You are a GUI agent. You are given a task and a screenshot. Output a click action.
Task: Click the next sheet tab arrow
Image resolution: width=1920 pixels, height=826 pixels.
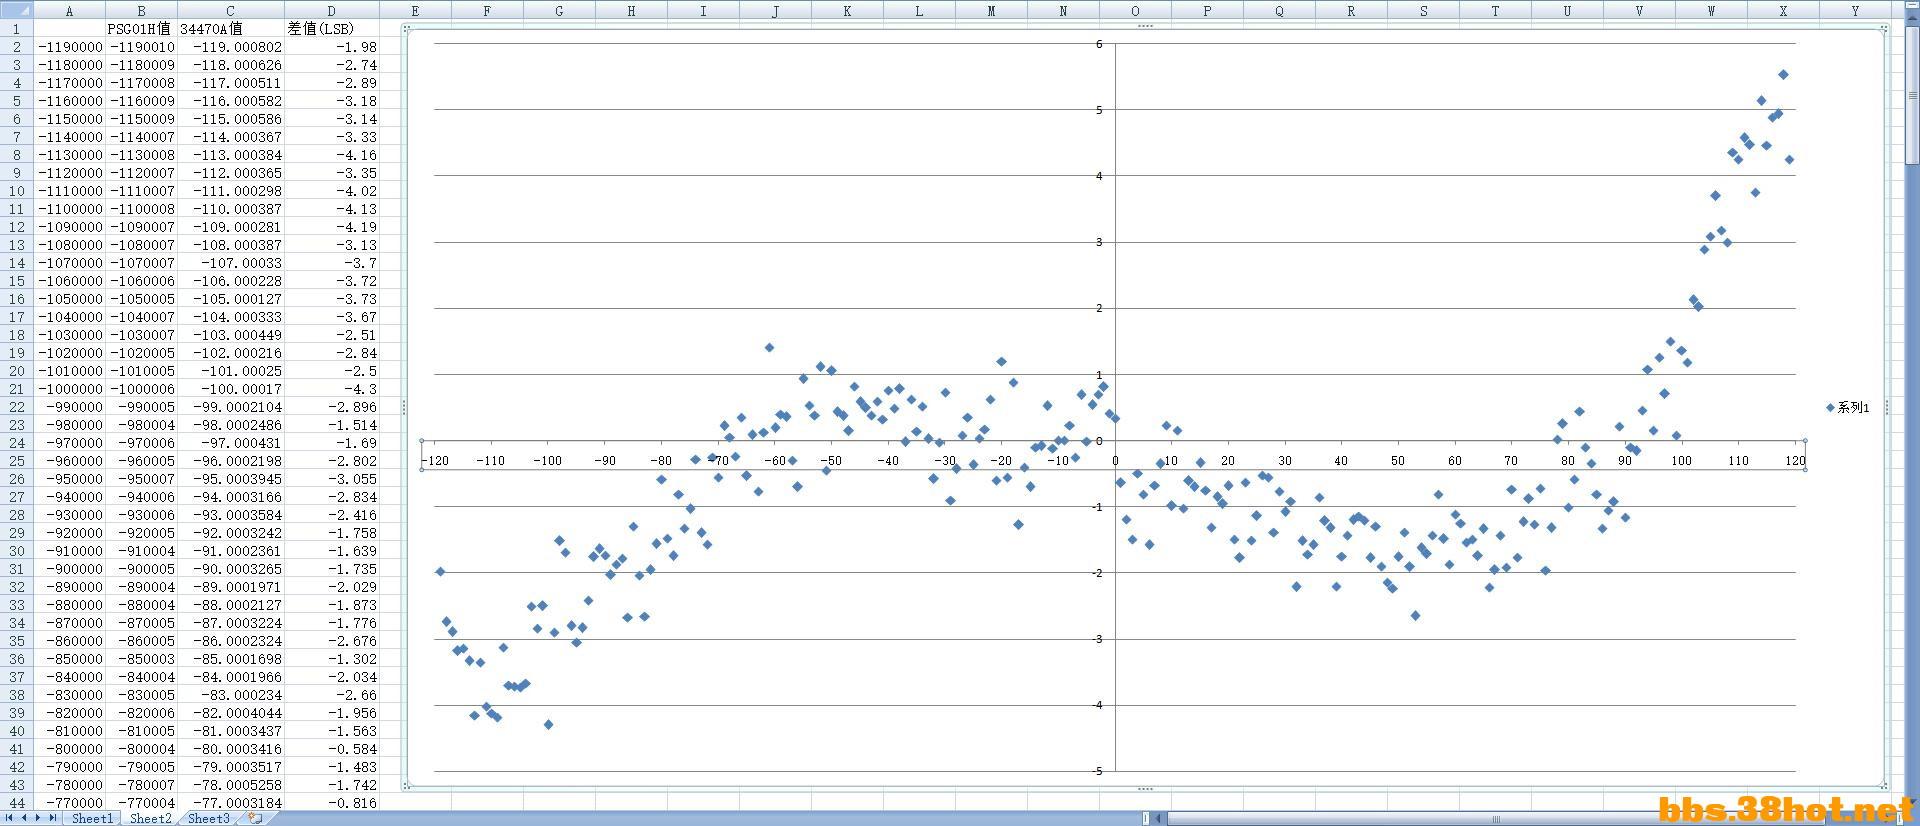coord(39,818)
